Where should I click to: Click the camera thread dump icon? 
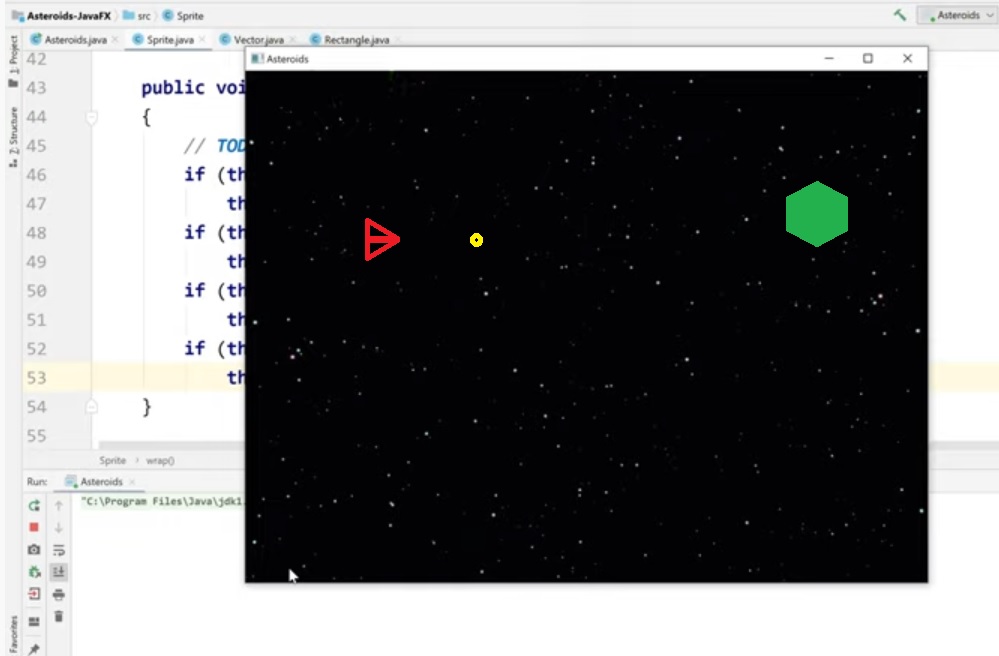34,549
